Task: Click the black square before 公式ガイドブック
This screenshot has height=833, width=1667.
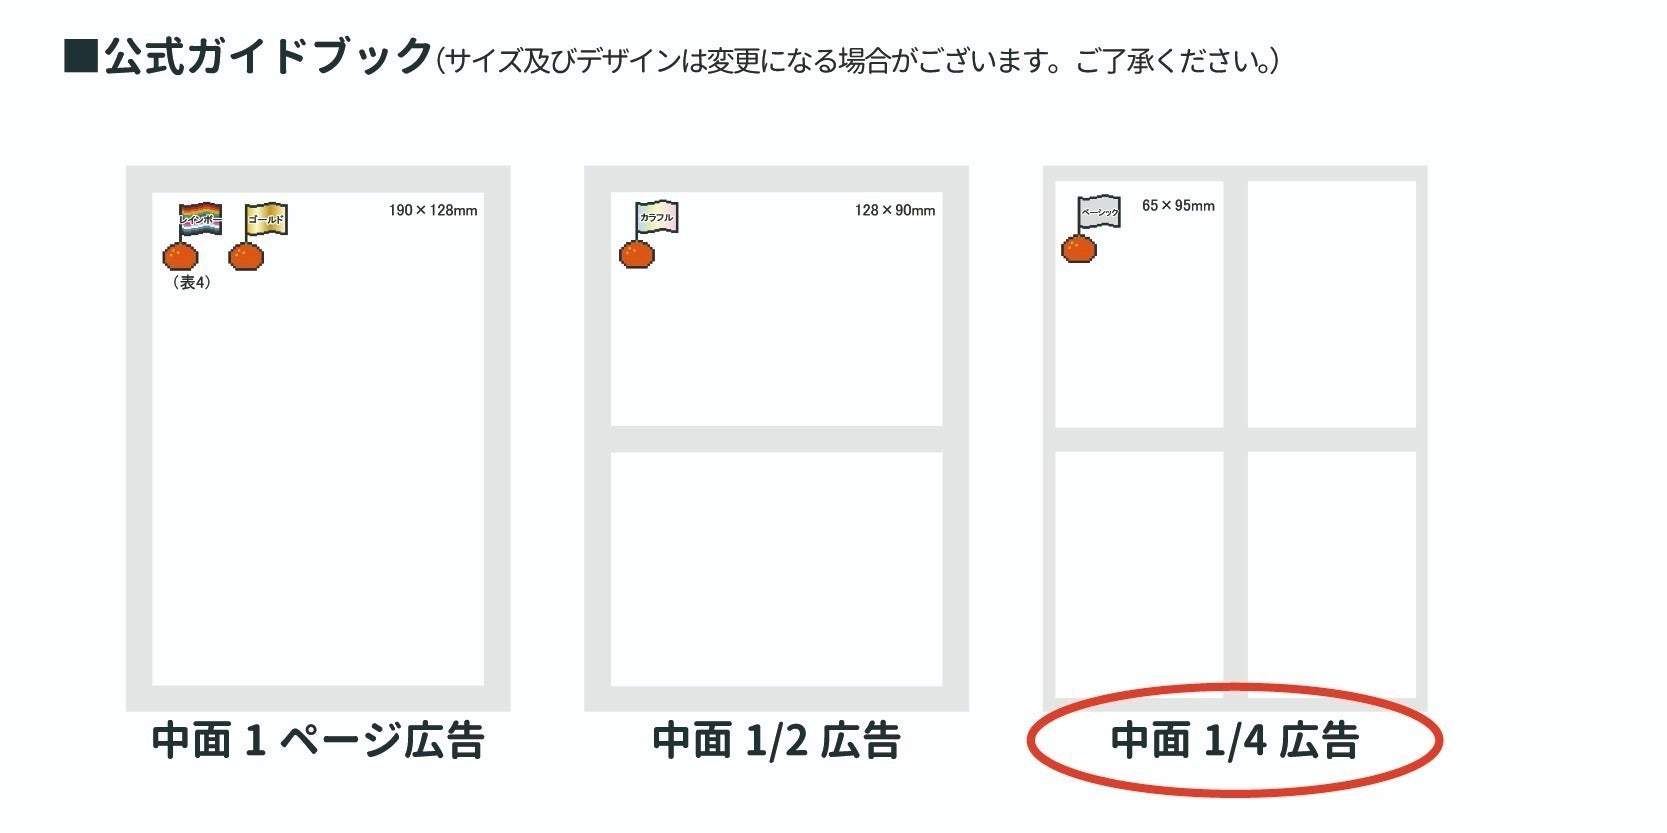Action: pos(80,56)
